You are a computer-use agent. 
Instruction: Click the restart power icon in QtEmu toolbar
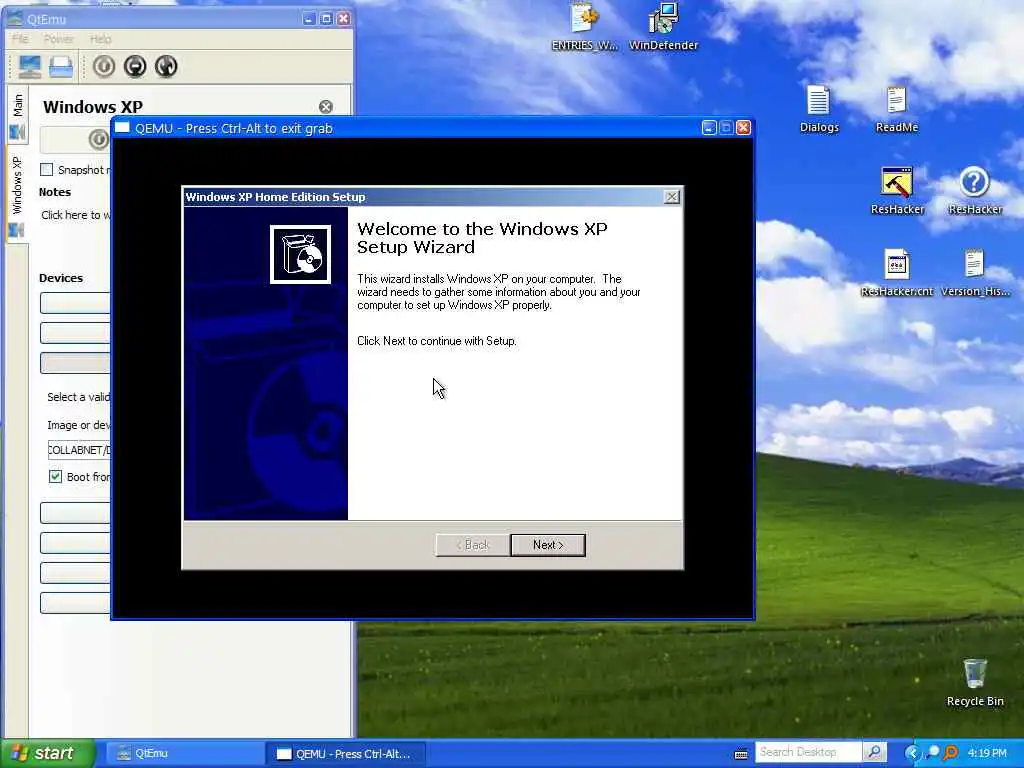point(167,66)
